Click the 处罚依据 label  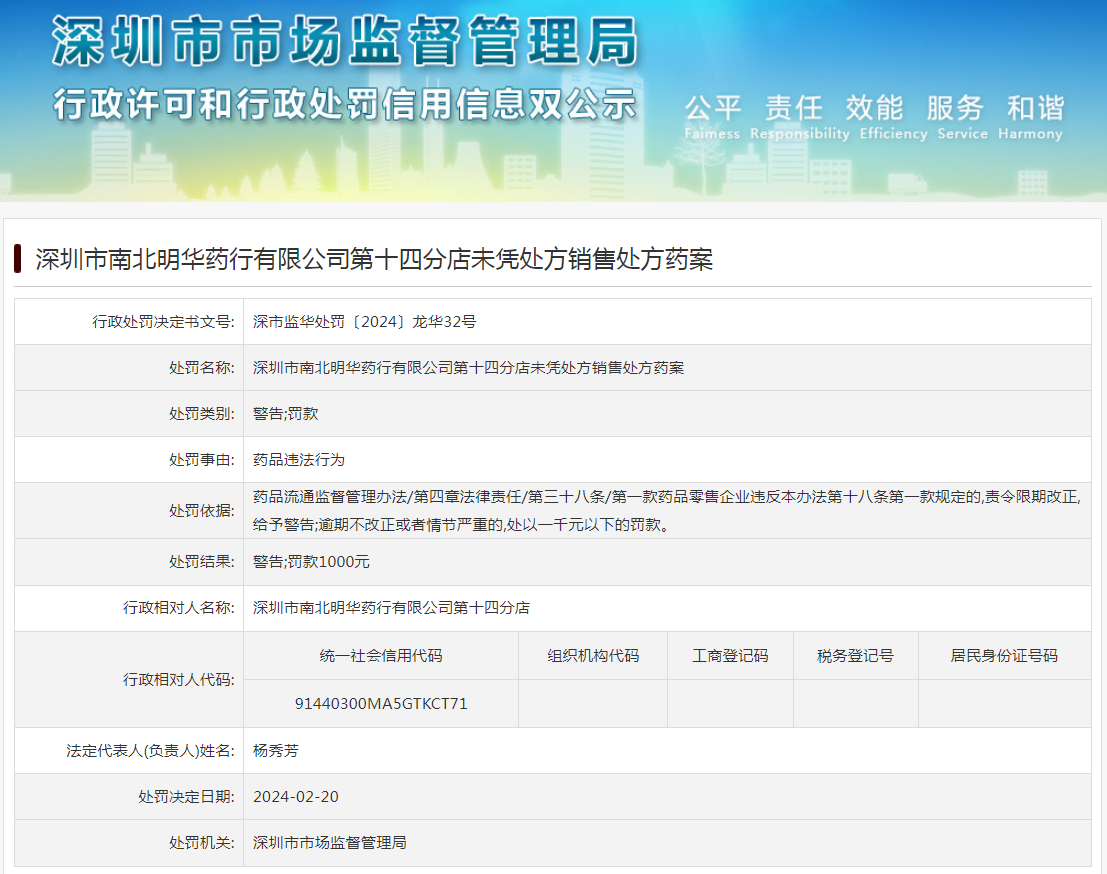pyautogui.click(x=201, y=510)
